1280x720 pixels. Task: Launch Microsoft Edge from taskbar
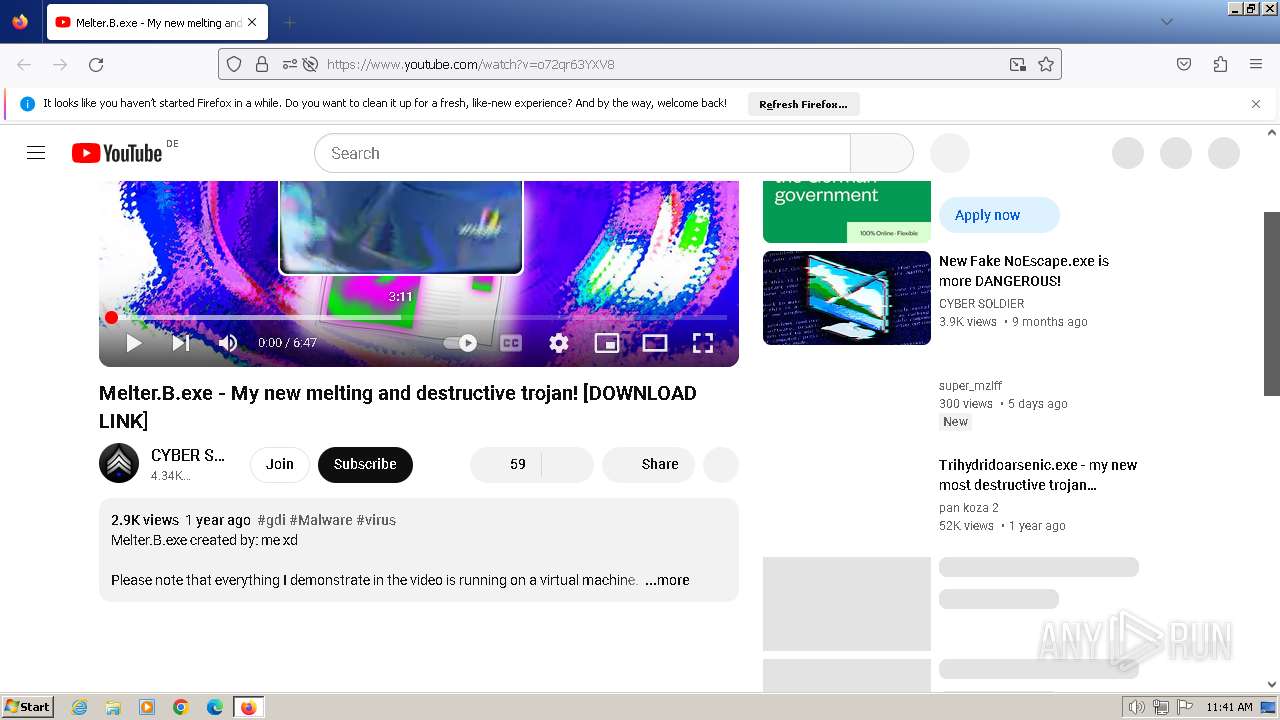coord(215,707)
